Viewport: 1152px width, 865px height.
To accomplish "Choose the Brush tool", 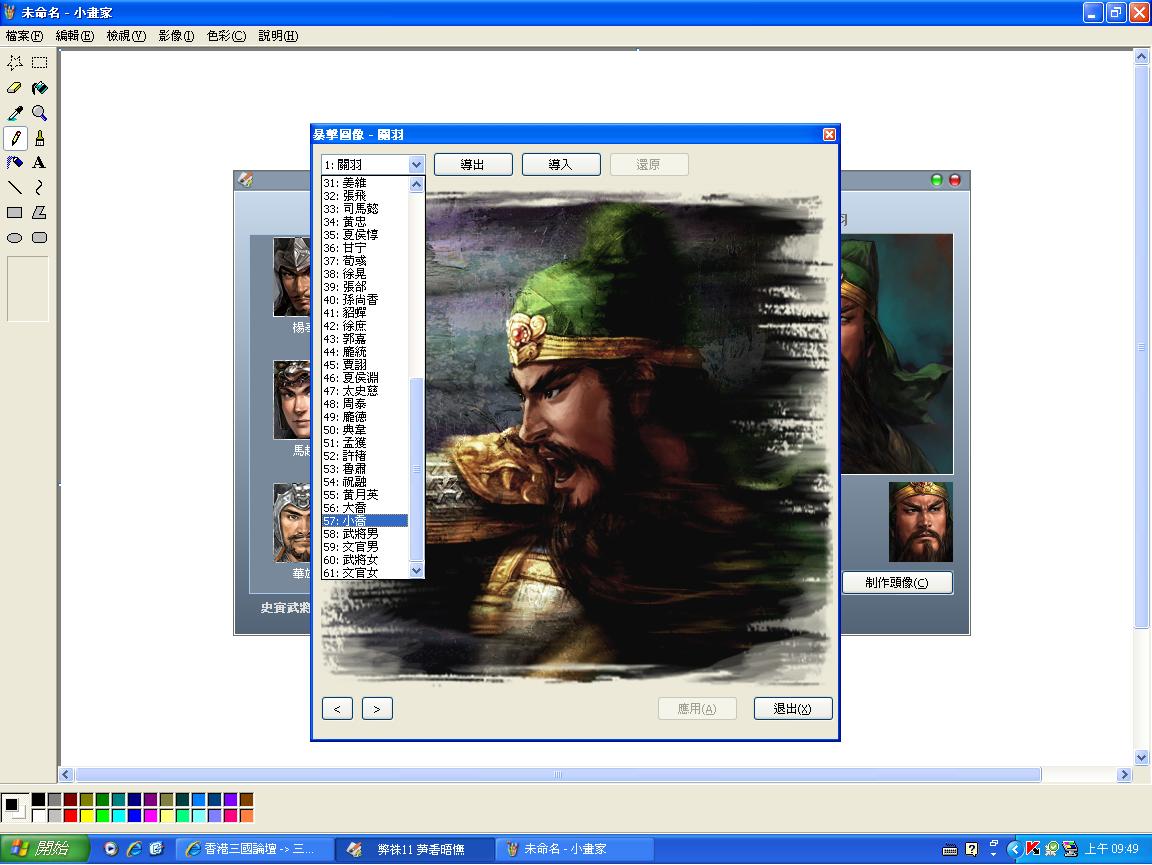I will [x=40, y=138].
